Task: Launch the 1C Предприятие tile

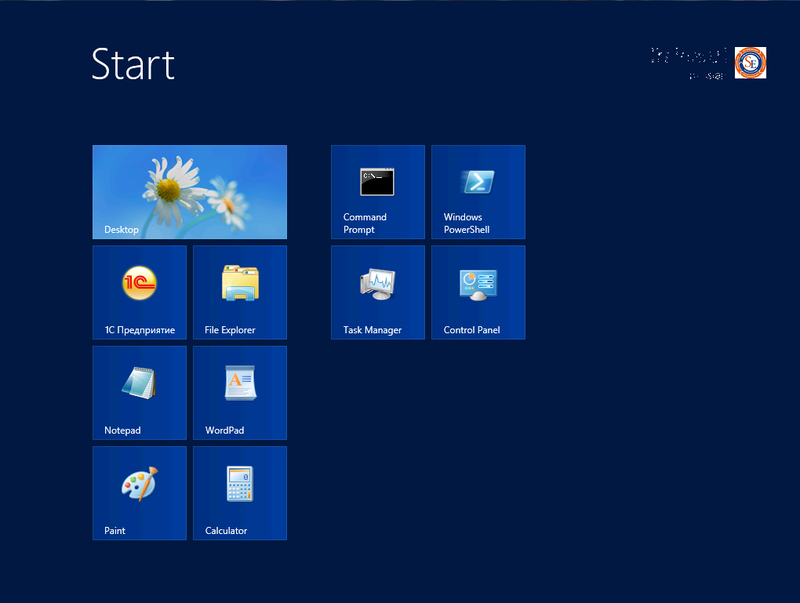Action: 139,292
